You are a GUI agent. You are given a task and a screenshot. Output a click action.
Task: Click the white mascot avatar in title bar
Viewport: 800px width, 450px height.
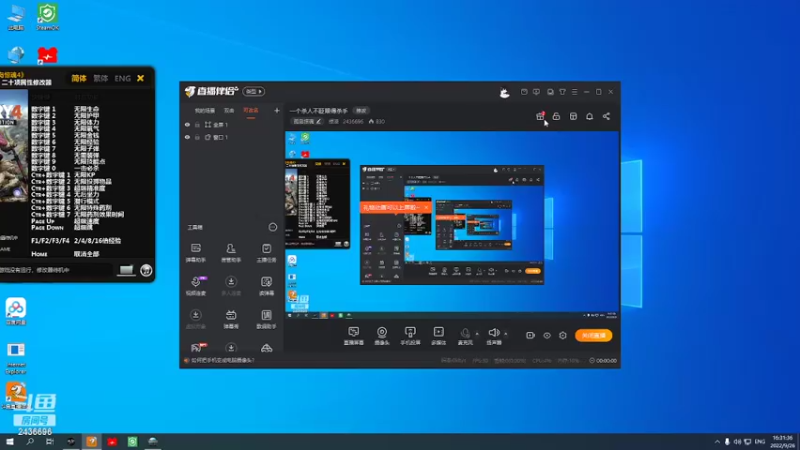click(x=504, y=92)
